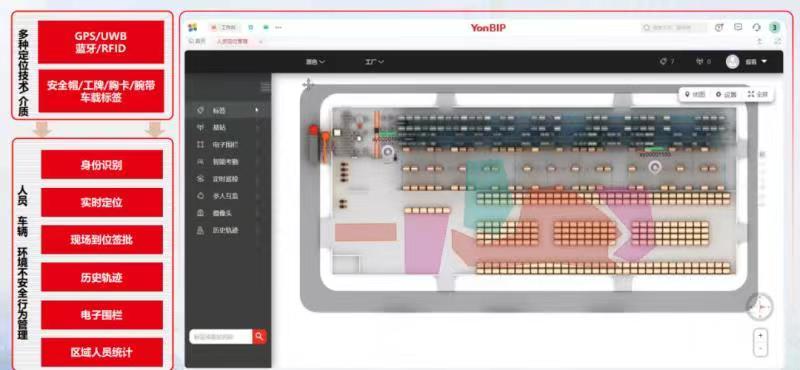Open the 电子围栏 fence sidebar icon
800x370 pixels.
(x=201, y=144)
